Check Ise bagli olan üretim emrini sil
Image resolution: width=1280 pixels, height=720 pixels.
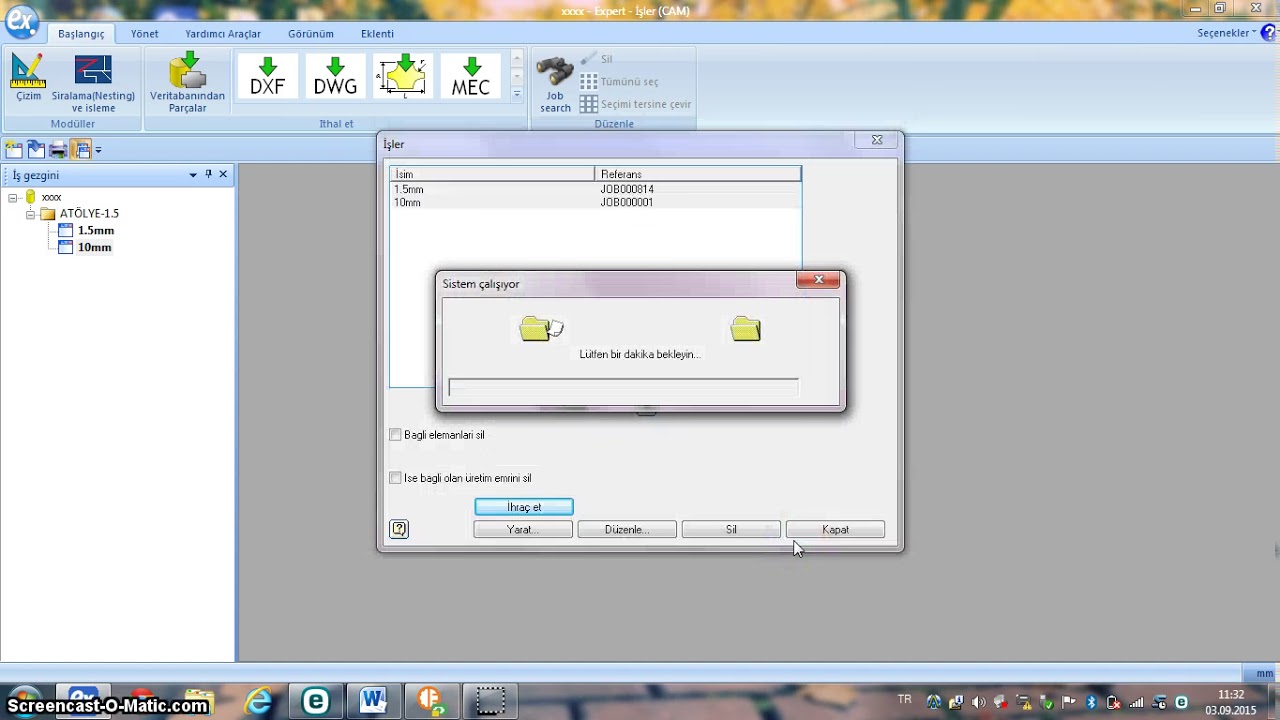(x=395, y=478)
